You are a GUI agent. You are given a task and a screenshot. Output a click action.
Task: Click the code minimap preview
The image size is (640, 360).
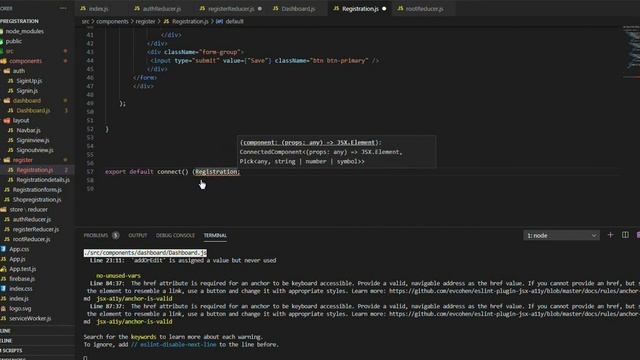631,51
